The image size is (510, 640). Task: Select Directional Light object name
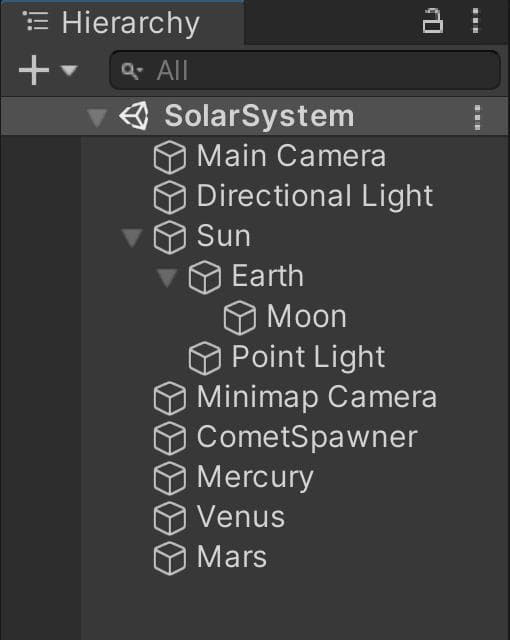pyautogui.click(x=315, y=197)
